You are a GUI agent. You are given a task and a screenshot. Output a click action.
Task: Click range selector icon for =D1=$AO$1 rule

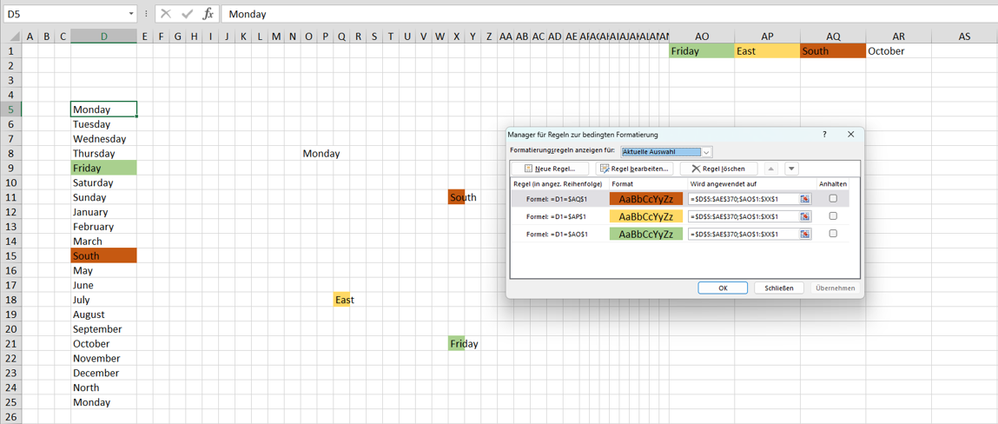coord(805,234)
